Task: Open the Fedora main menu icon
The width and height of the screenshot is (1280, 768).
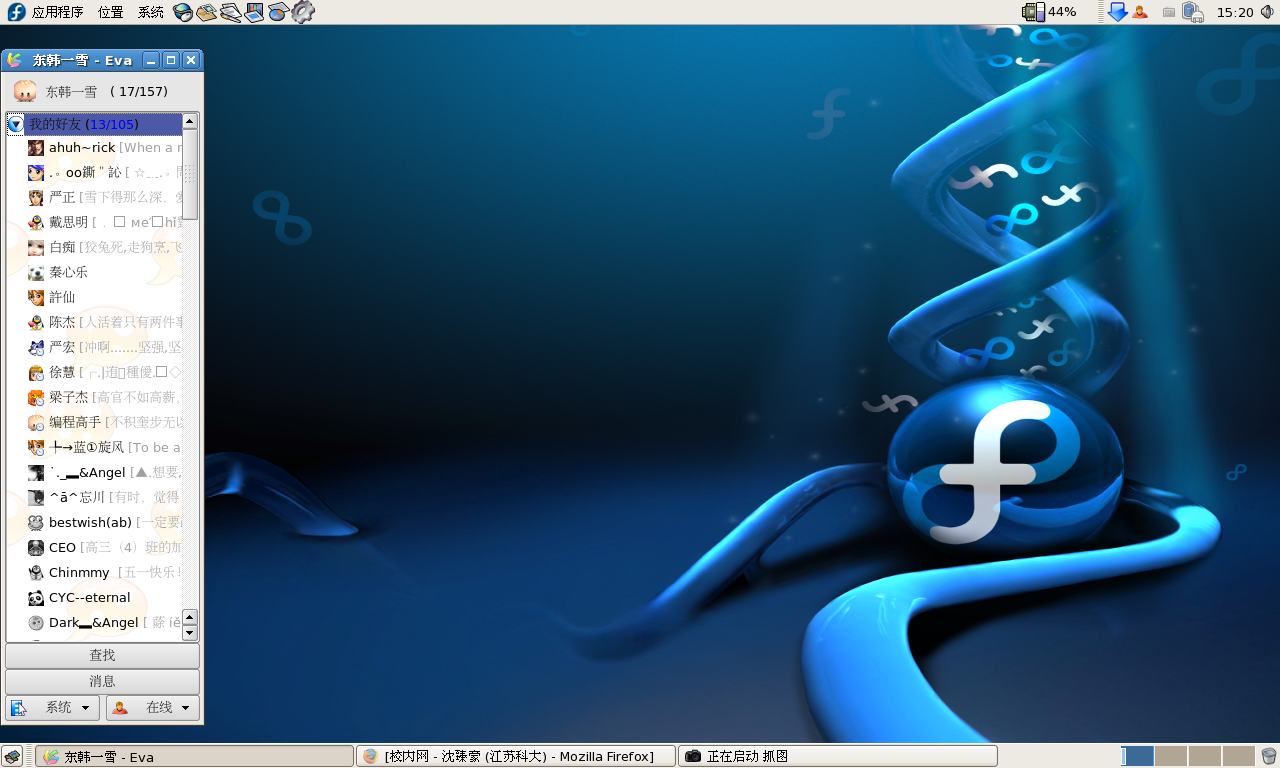Action: tap(16, 12)
